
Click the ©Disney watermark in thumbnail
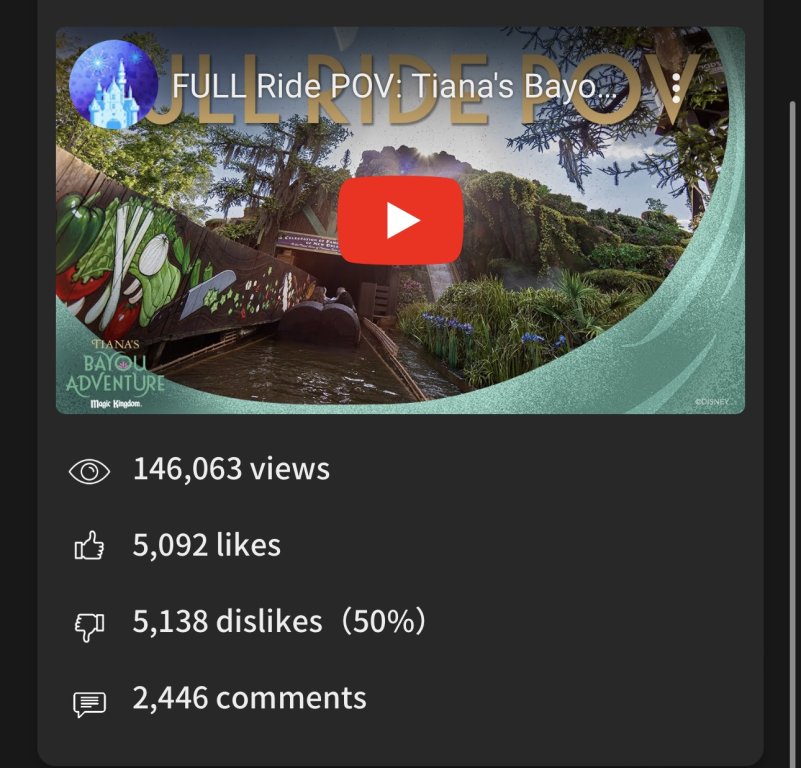(712, 402)
